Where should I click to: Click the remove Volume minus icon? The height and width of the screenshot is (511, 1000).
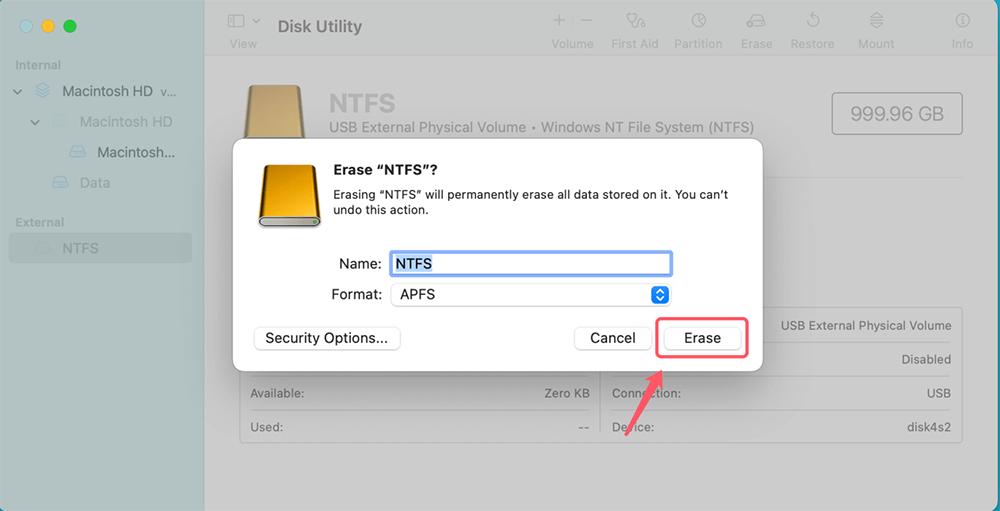point(586,20)
